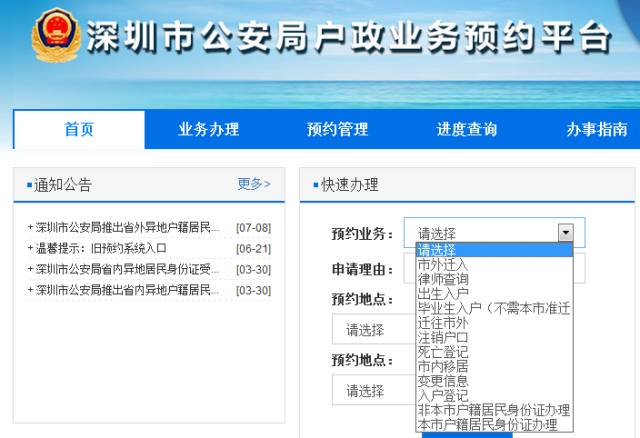Go to the 进度查询 tab
Screen dimensions: 640x438
tap(467, 129)
